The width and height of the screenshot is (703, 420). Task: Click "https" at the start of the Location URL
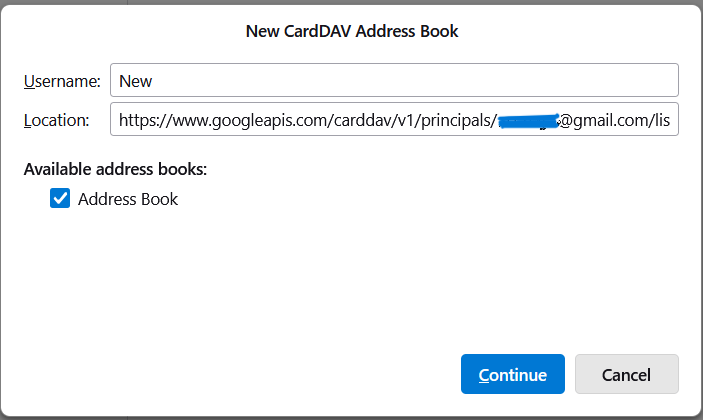click(135, 121)
